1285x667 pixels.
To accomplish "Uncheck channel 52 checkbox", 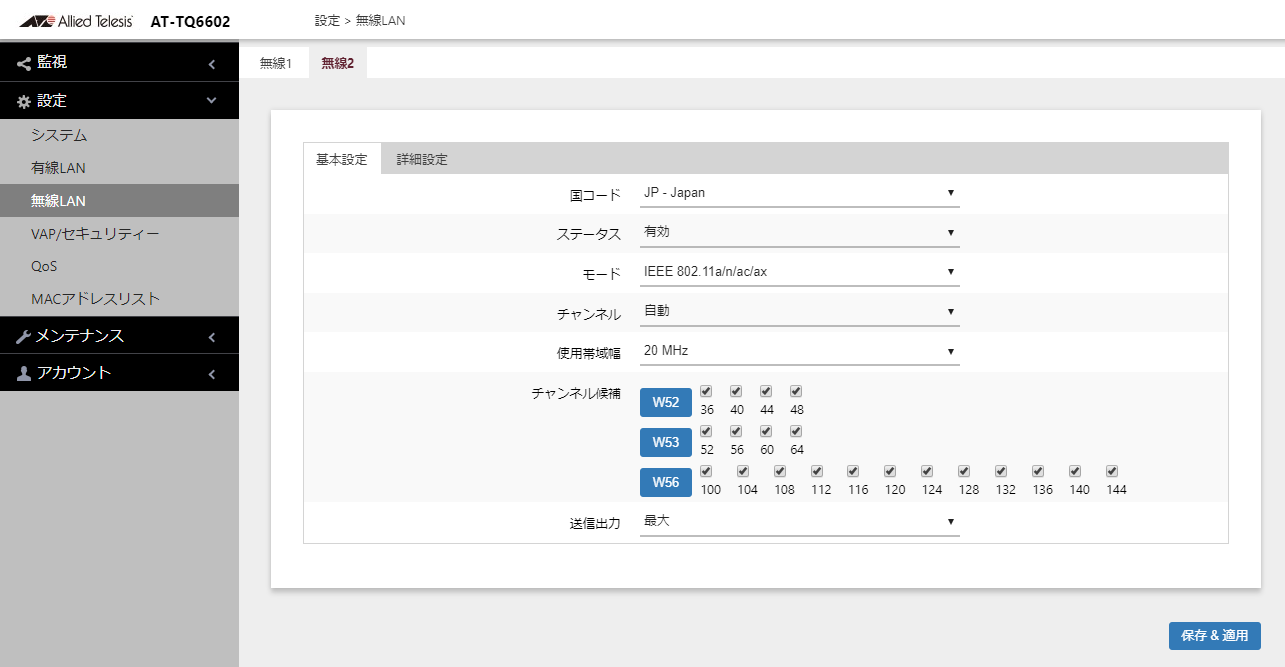I will click(x=706, y=431).
